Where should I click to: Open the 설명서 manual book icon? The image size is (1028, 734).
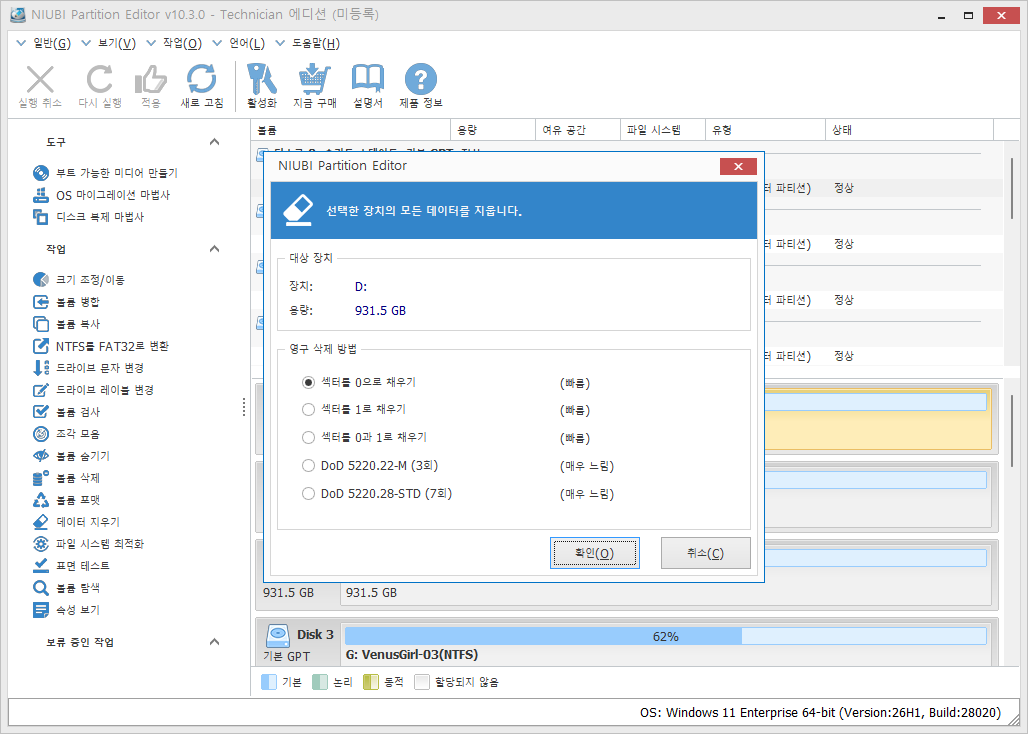point(368,80)
